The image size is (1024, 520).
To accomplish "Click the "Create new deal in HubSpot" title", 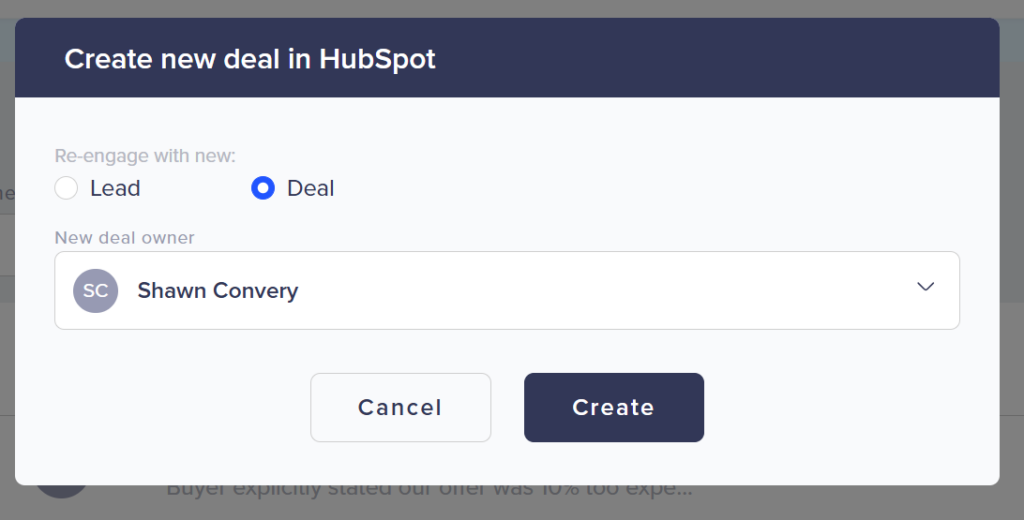I will coord(250,59).
